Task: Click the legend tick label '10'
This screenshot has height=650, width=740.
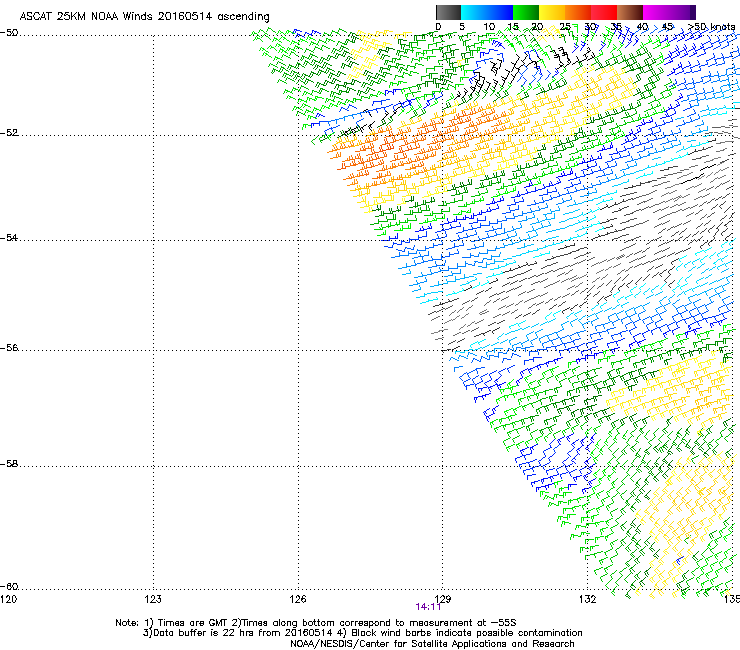Action: pyautogui.click(x=489, y=27)
